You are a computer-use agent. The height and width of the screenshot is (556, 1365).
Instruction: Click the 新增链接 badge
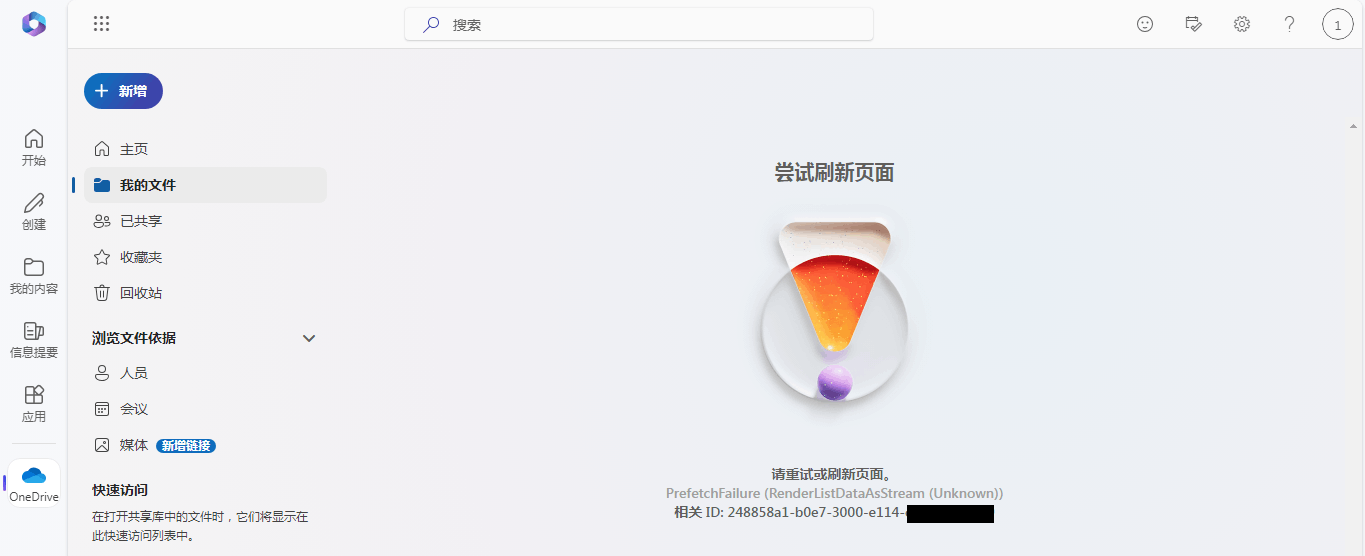[186, 445]
